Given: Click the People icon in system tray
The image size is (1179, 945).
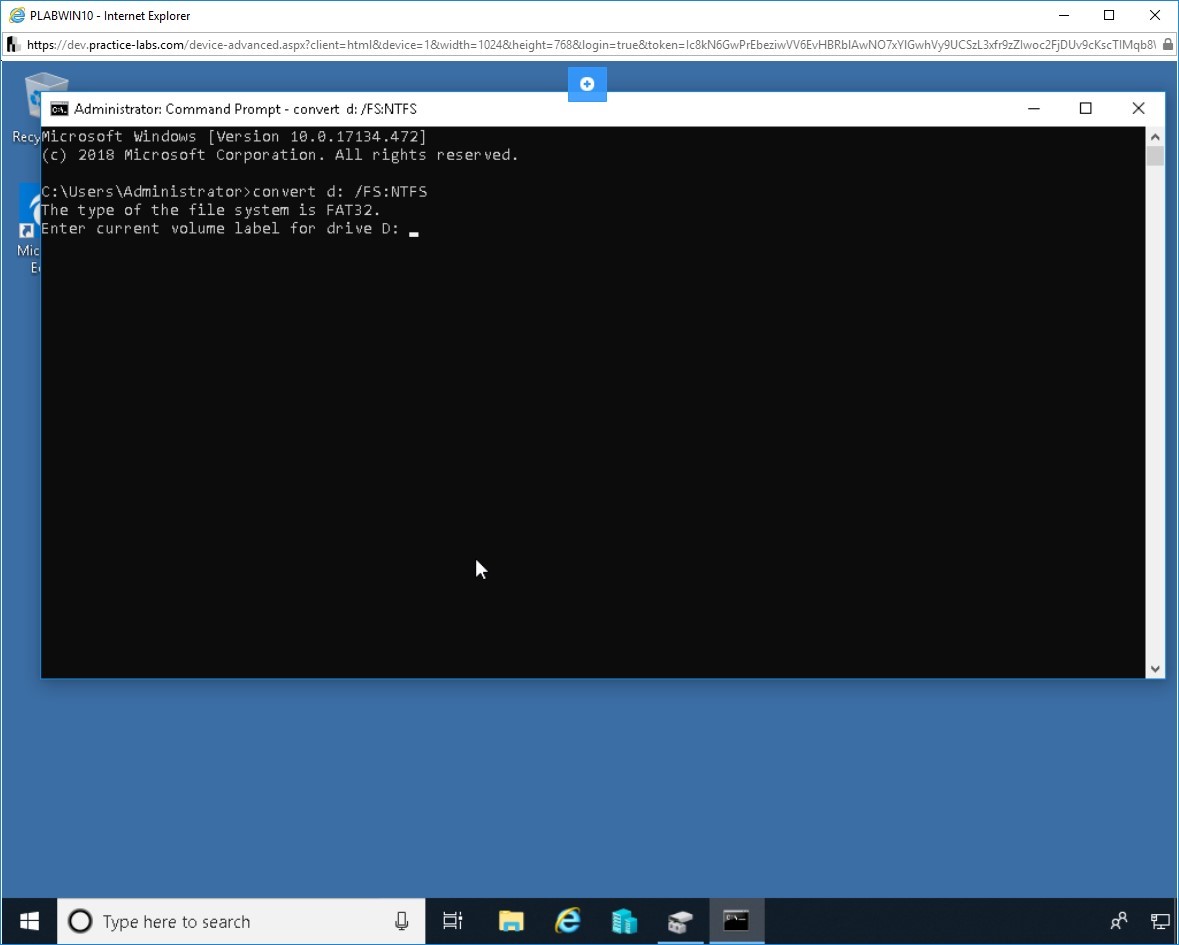Looking at the screenshot, I should [x=1119, y=921].
